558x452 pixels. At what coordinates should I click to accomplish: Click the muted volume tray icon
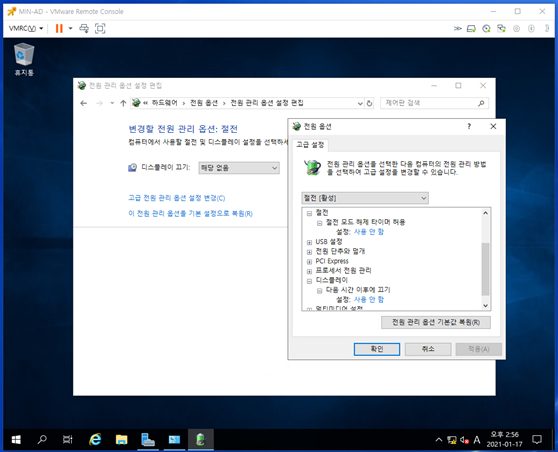pos(464,440)
